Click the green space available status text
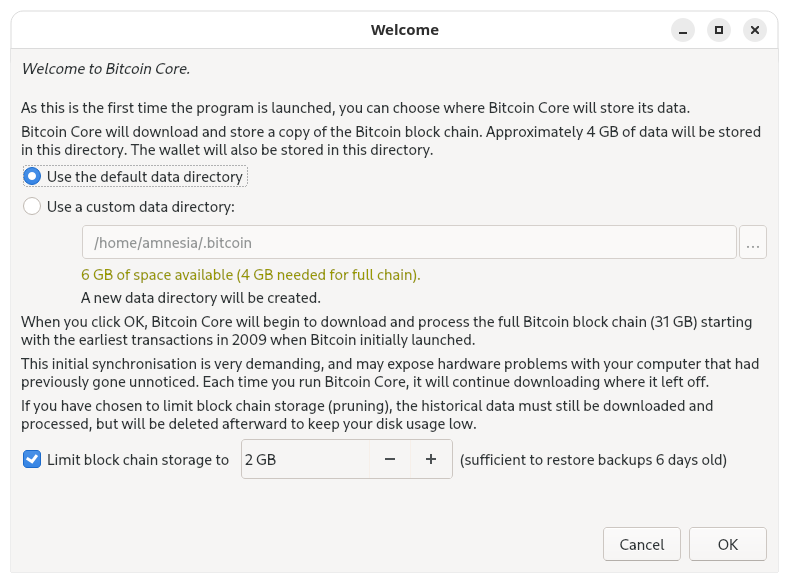 click(x=251, y=275)
